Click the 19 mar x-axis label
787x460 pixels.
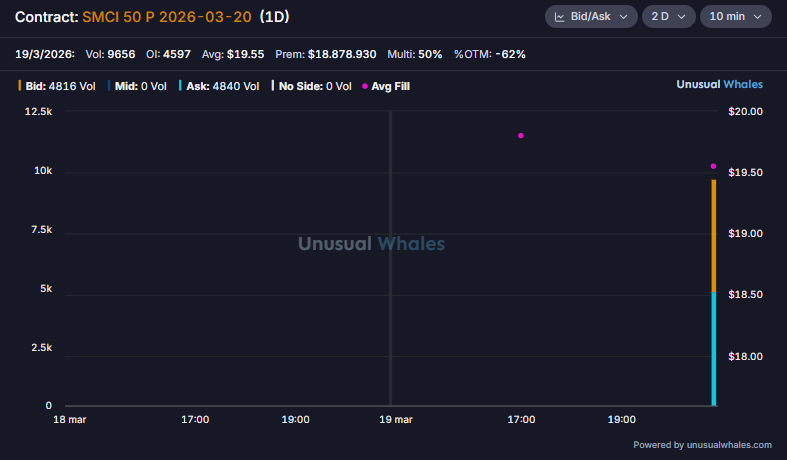click(396, 420)
